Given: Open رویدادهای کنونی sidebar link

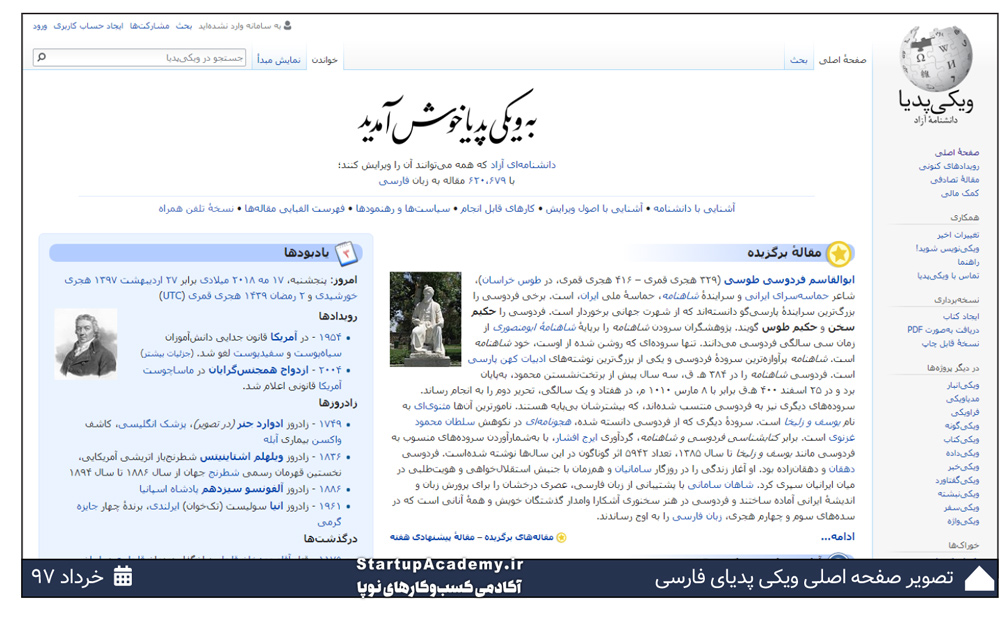Looking at the screenshot, I should [x=949, y=166].
